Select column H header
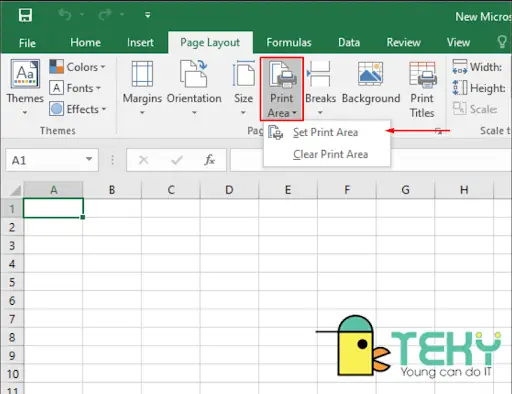512x394 pixels. pyautogui.click(x=464, y=190)
